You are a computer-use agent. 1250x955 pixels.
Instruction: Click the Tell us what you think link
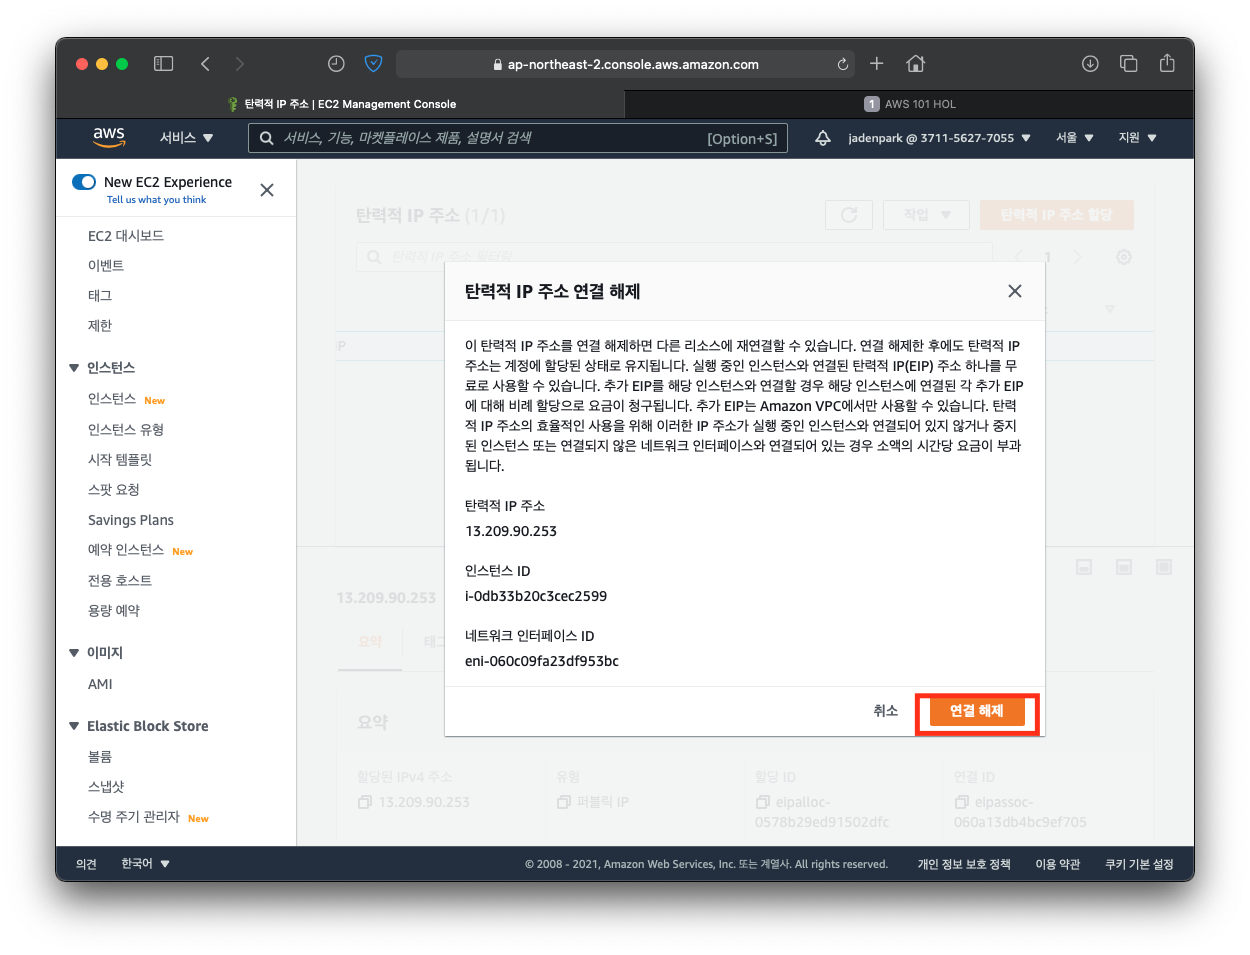pyautogui.click(x=156, y=200)
